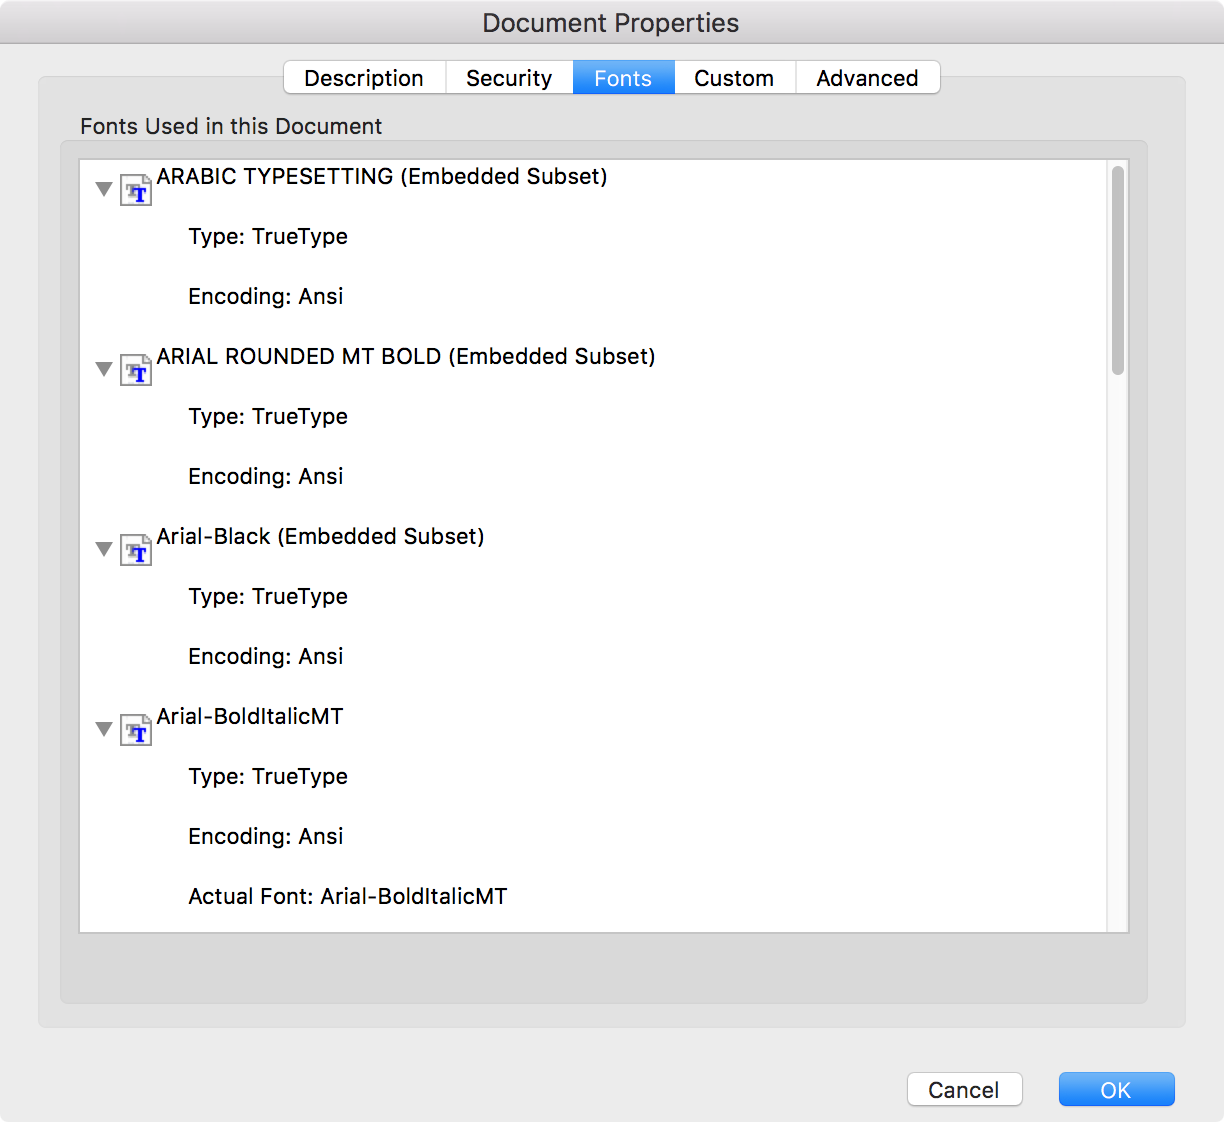Screen dimensions: 1224x1122
Task: Collapse the ARABIC TYPESETTING font entry
Action: [x=104, y=188]
